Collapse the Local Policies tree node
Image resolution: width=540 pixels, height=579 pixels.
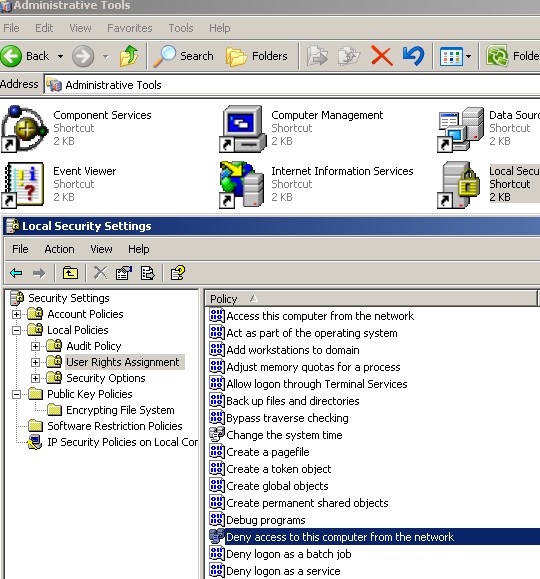(16, 330)
